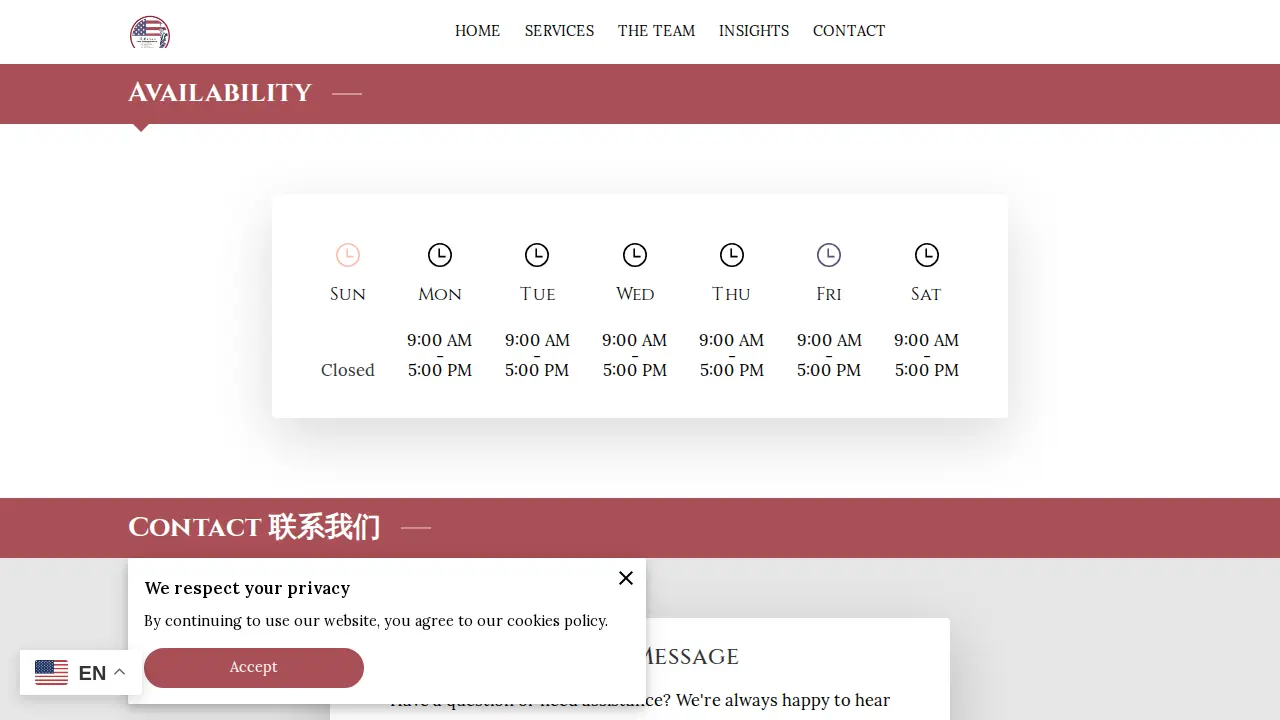Expand the EN language selector arrow
Image resolution: width=1280 pixels, height=720 pixels.
click(x=120, y=672)
